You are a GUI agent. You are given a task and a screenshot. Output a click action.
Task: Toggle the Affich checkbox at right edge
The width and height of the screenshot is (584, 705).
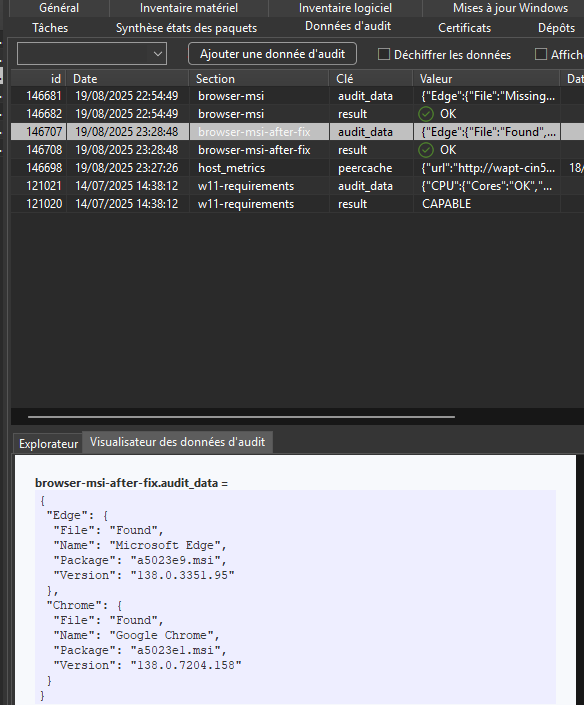coord(540,54)
